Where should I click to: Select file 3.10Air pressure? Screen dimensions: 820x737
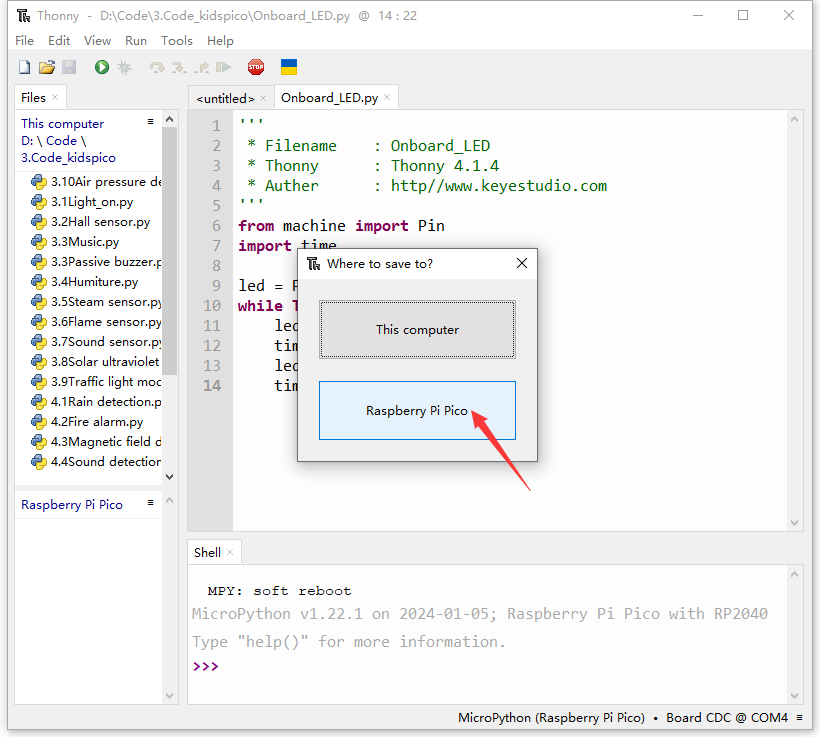(x=106, y=182)
